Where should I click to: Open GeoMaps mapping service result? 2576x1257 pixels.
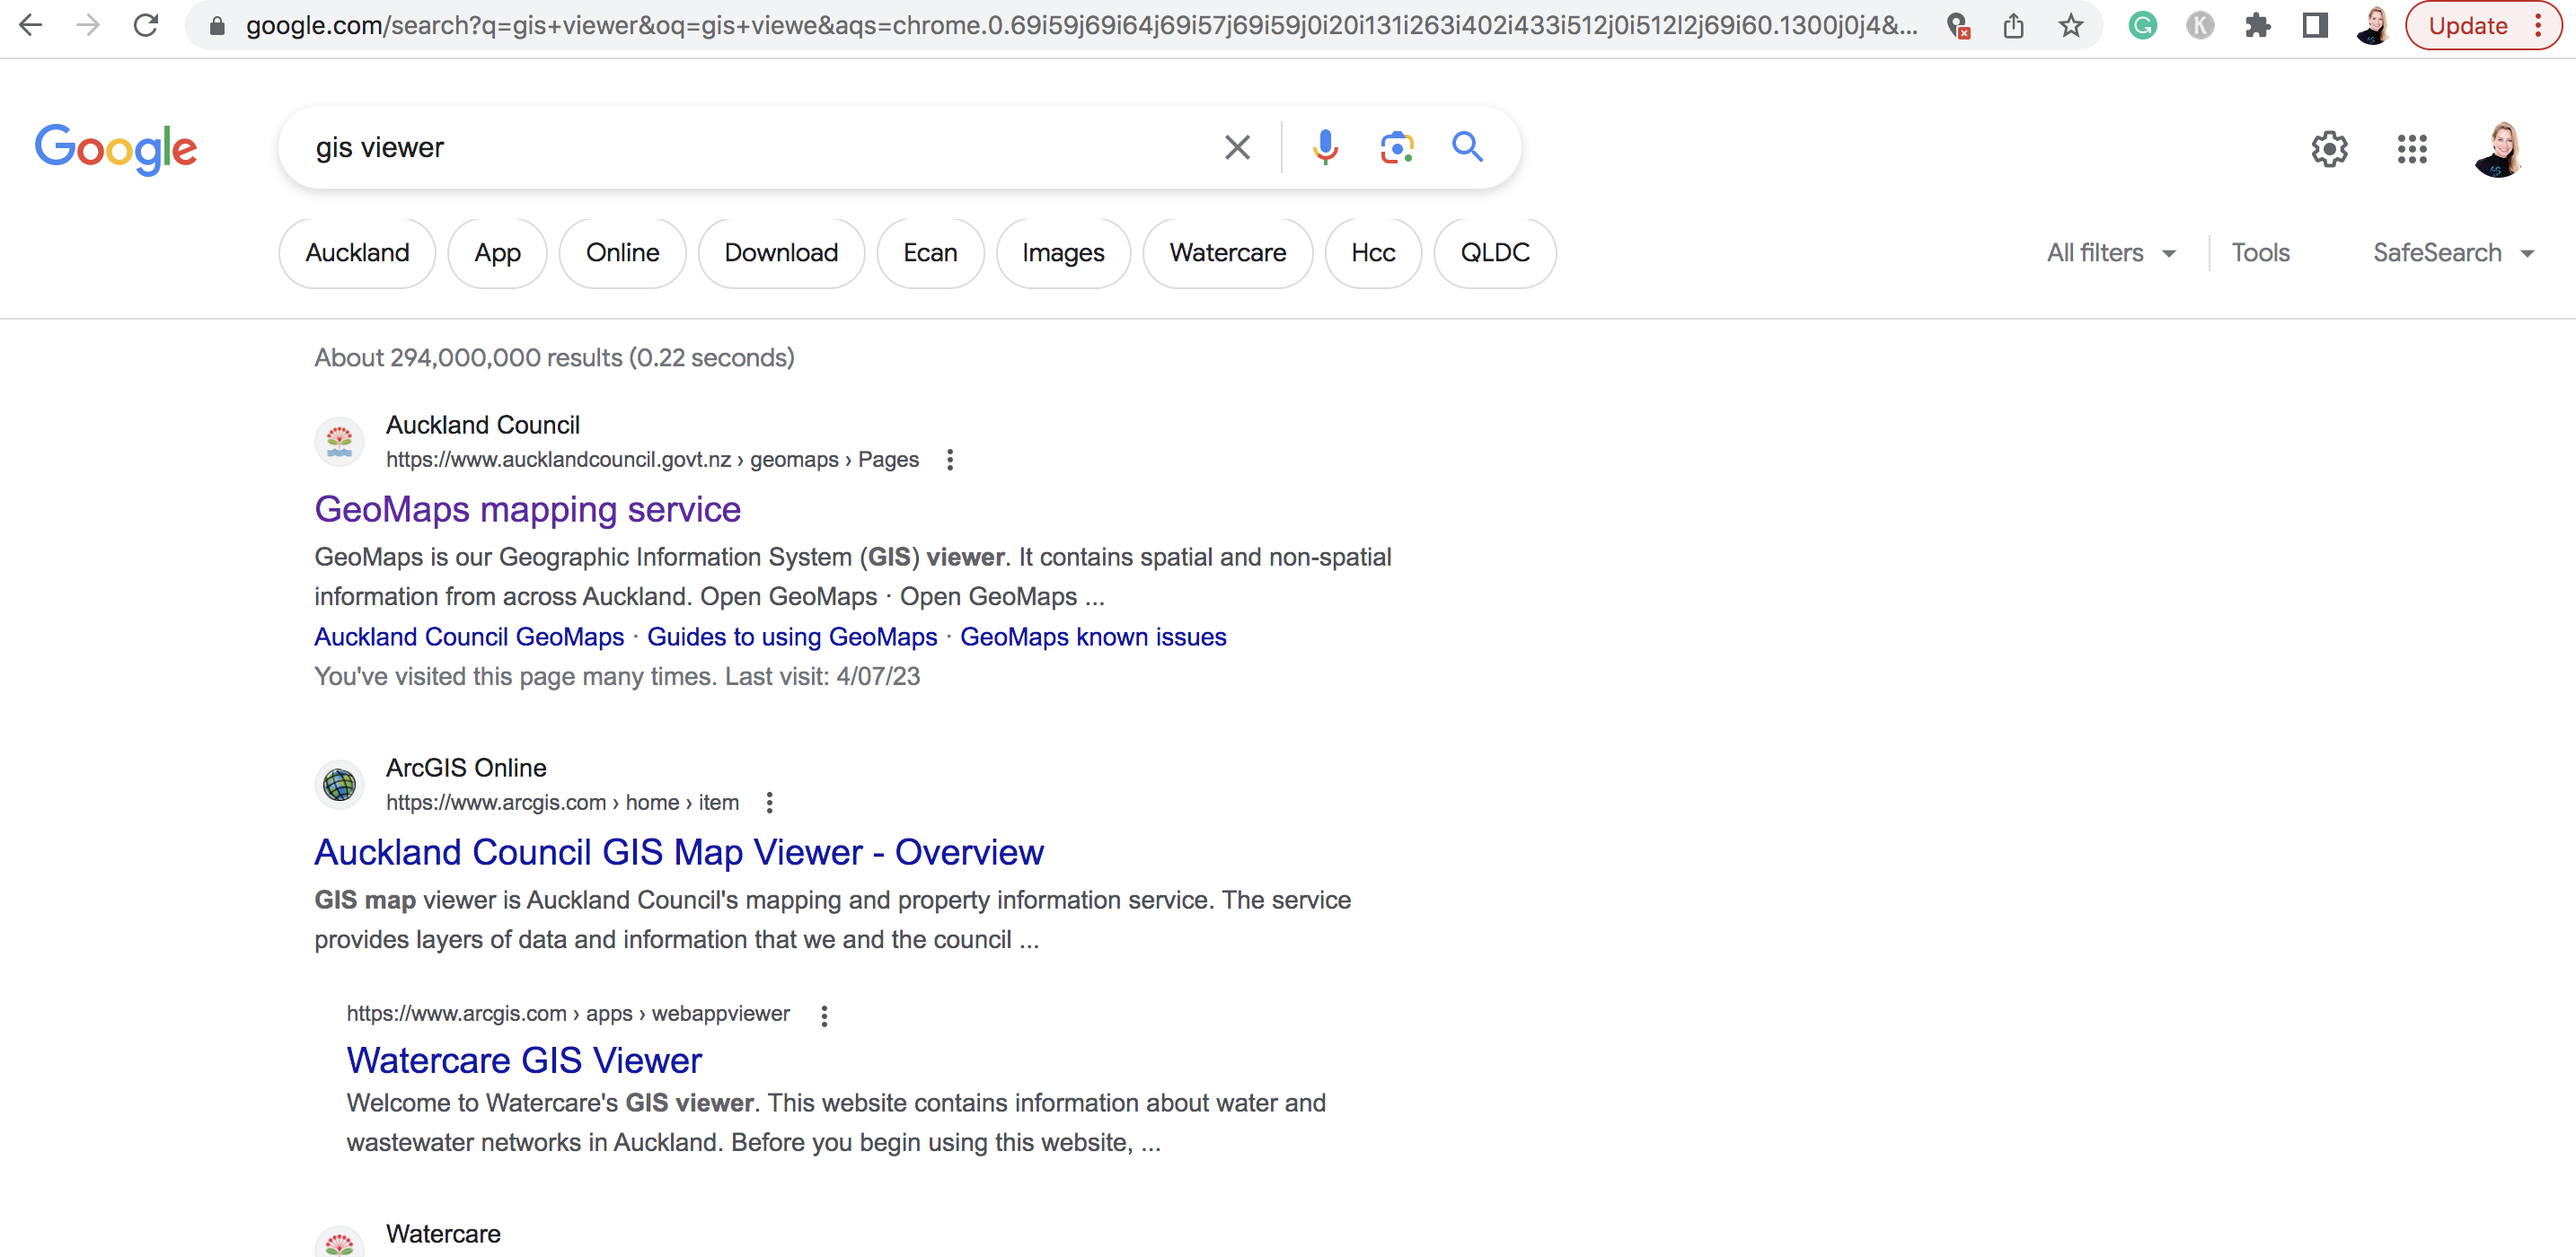(527, 510)
